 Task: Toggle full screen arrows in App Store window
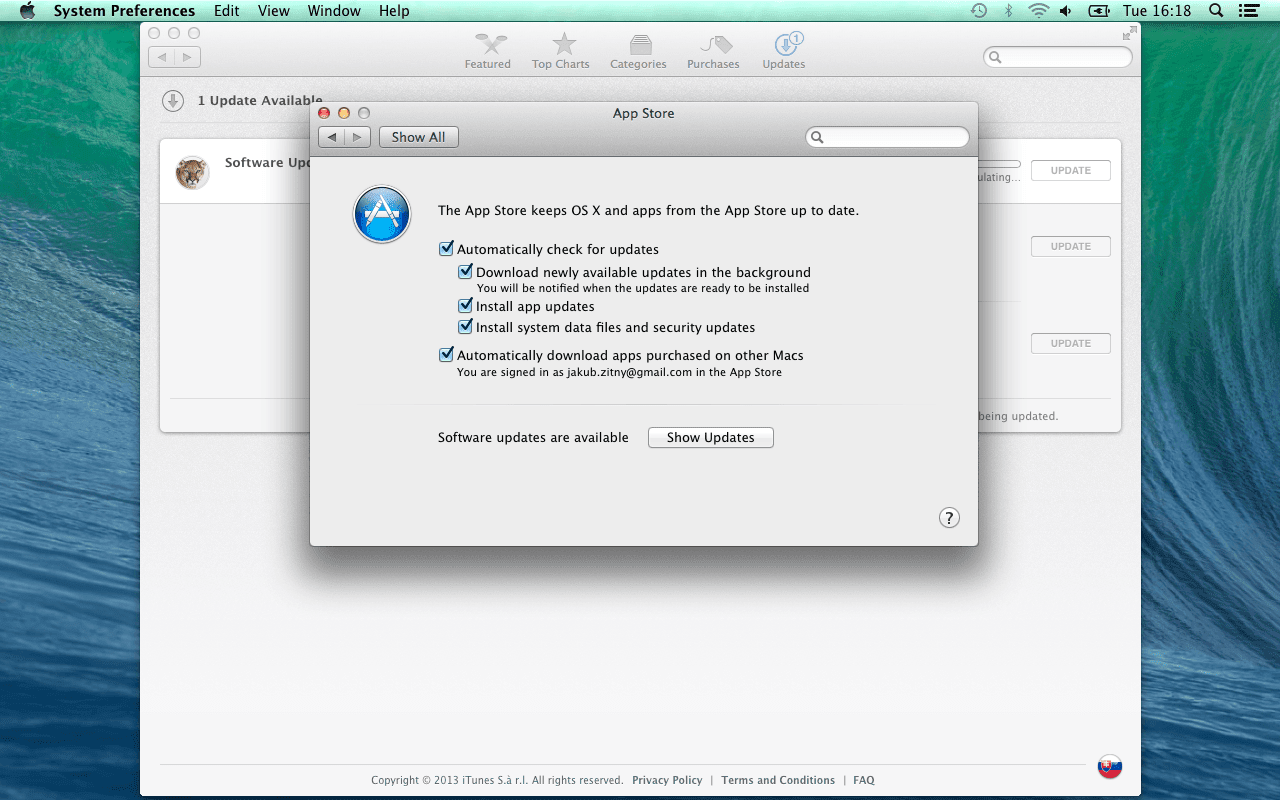(x=1129, y=33)
